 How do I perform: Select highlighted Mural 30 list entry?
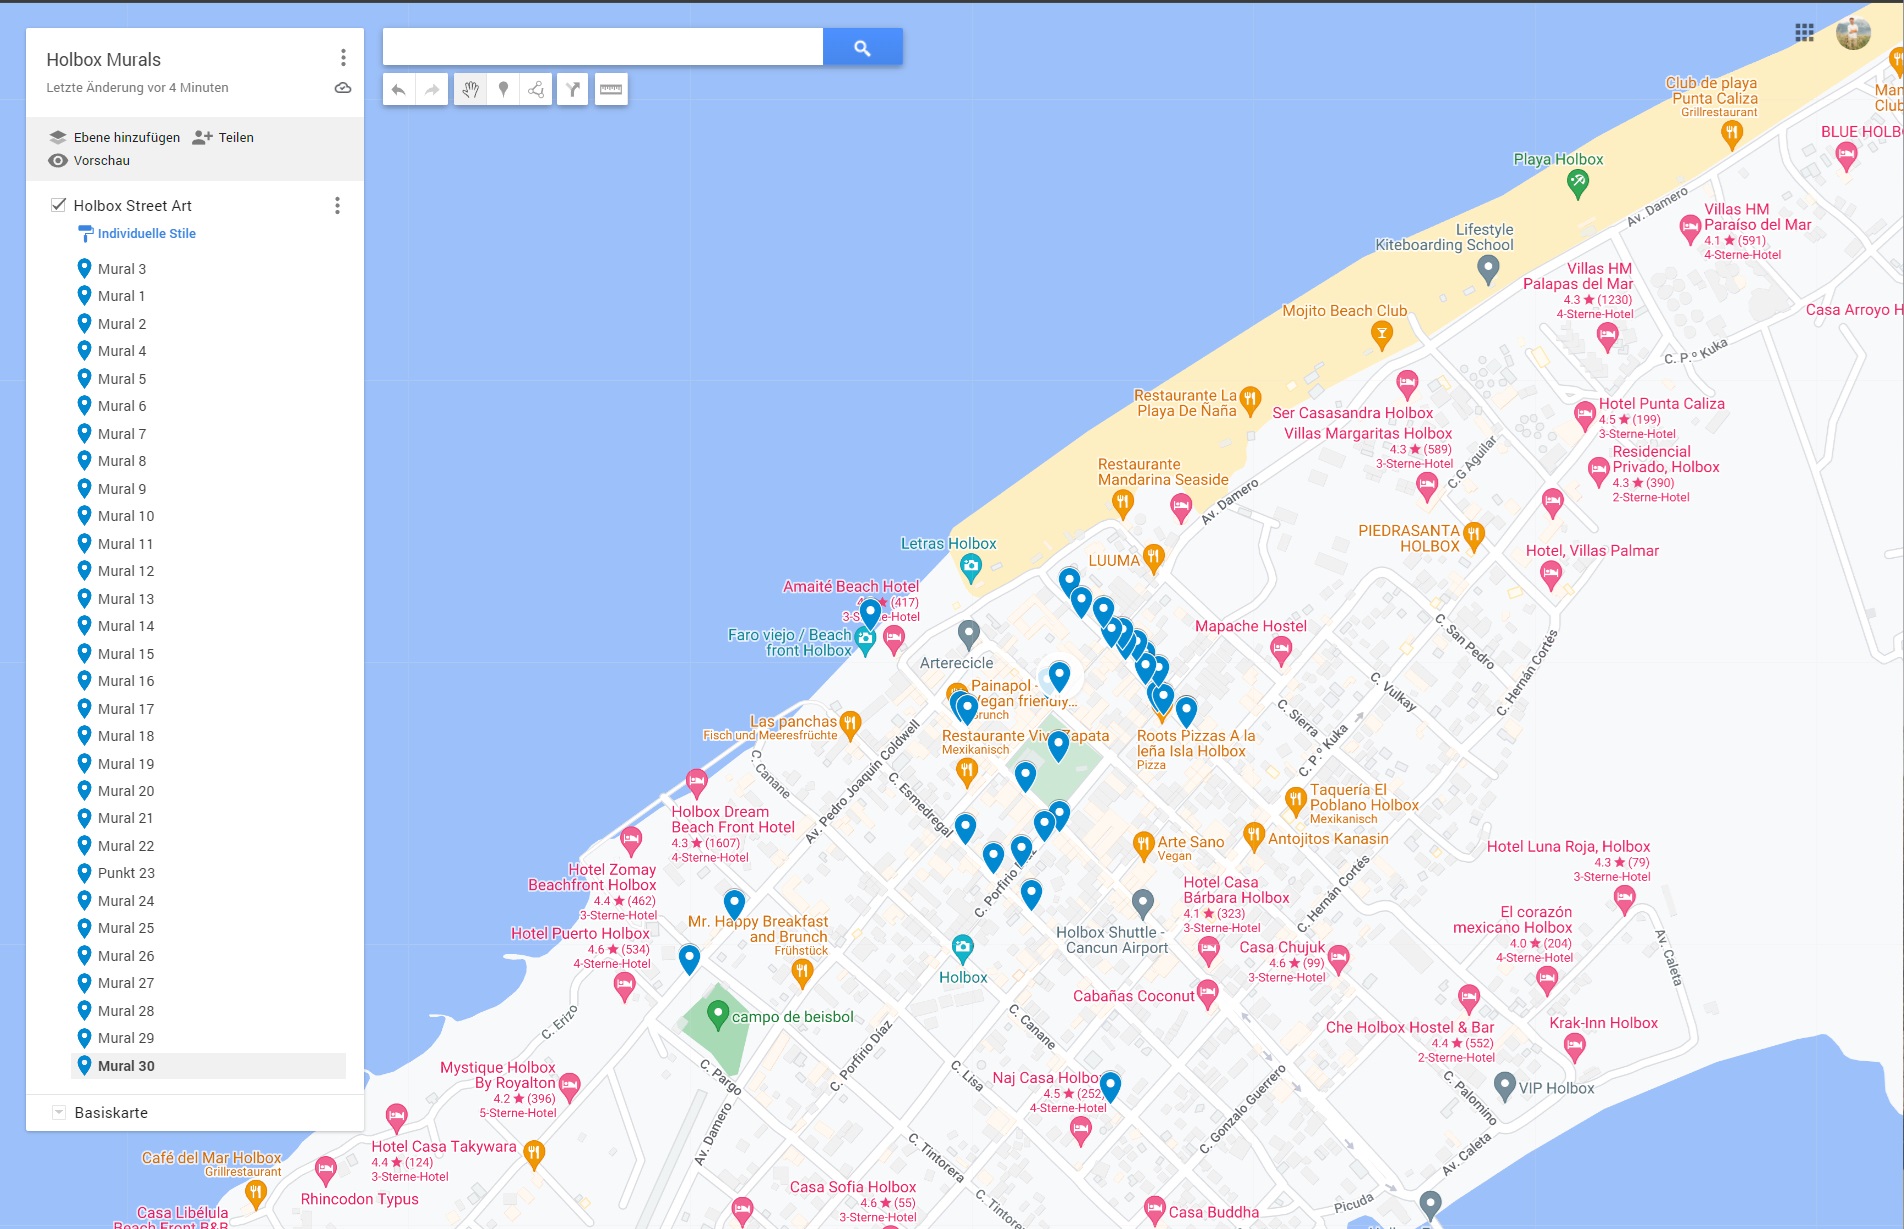[208, 1066]
